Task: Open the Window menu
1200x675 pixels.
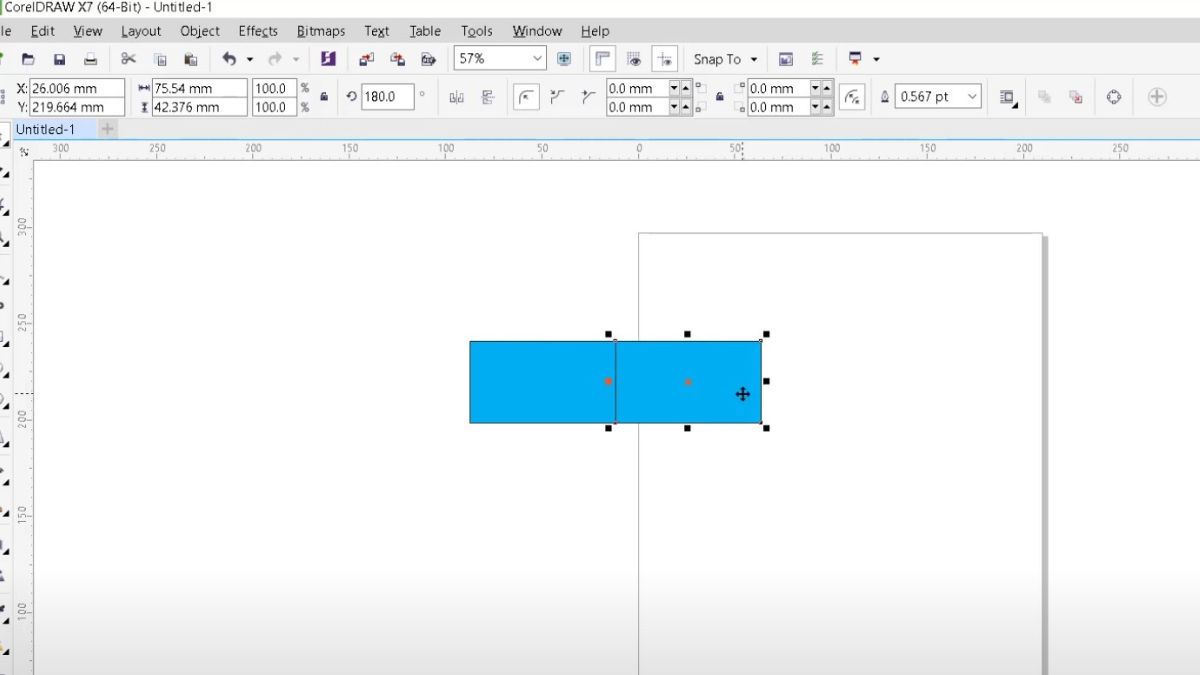Action: (537, 31)
